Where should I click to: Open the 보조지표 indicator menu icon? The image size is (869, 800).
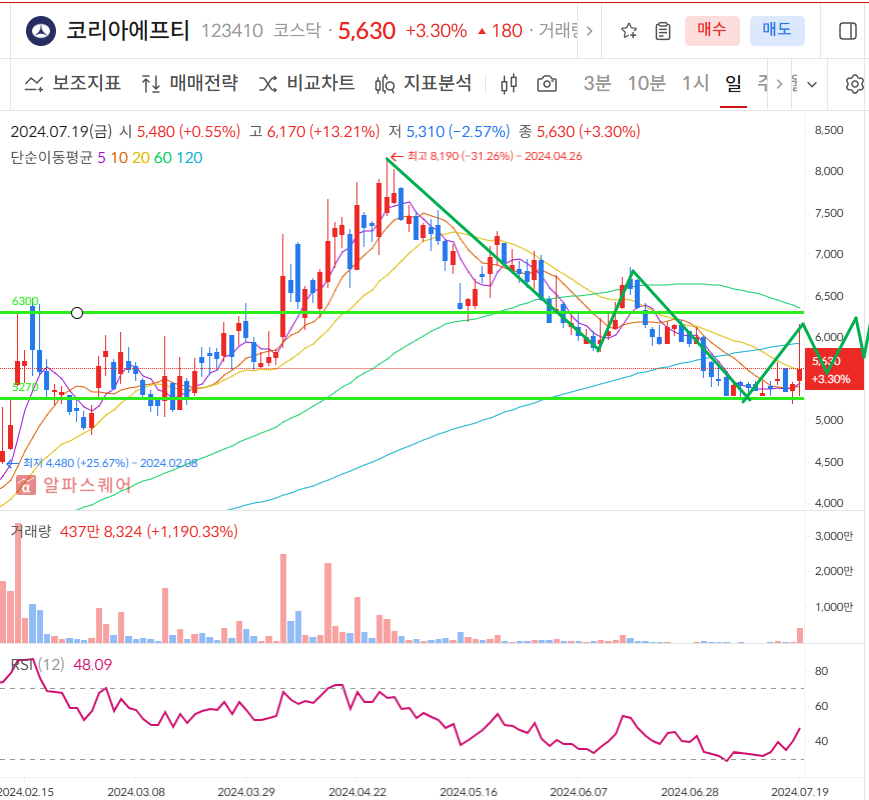[x=33, y=85]
